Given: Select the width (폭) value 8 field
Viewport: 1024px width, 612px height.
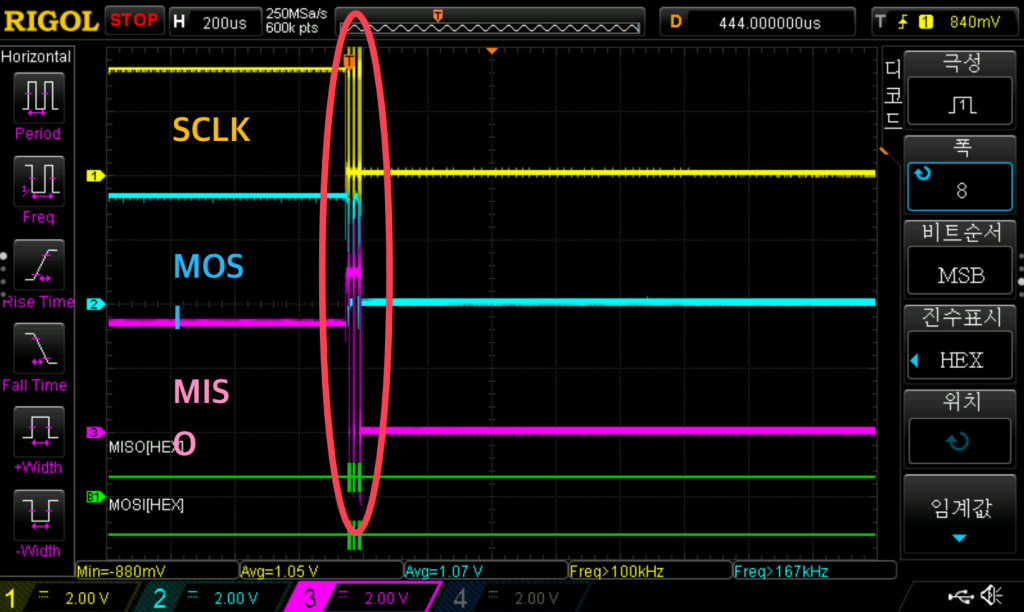Looking at the screenshot, I should (x=960, y=187).
